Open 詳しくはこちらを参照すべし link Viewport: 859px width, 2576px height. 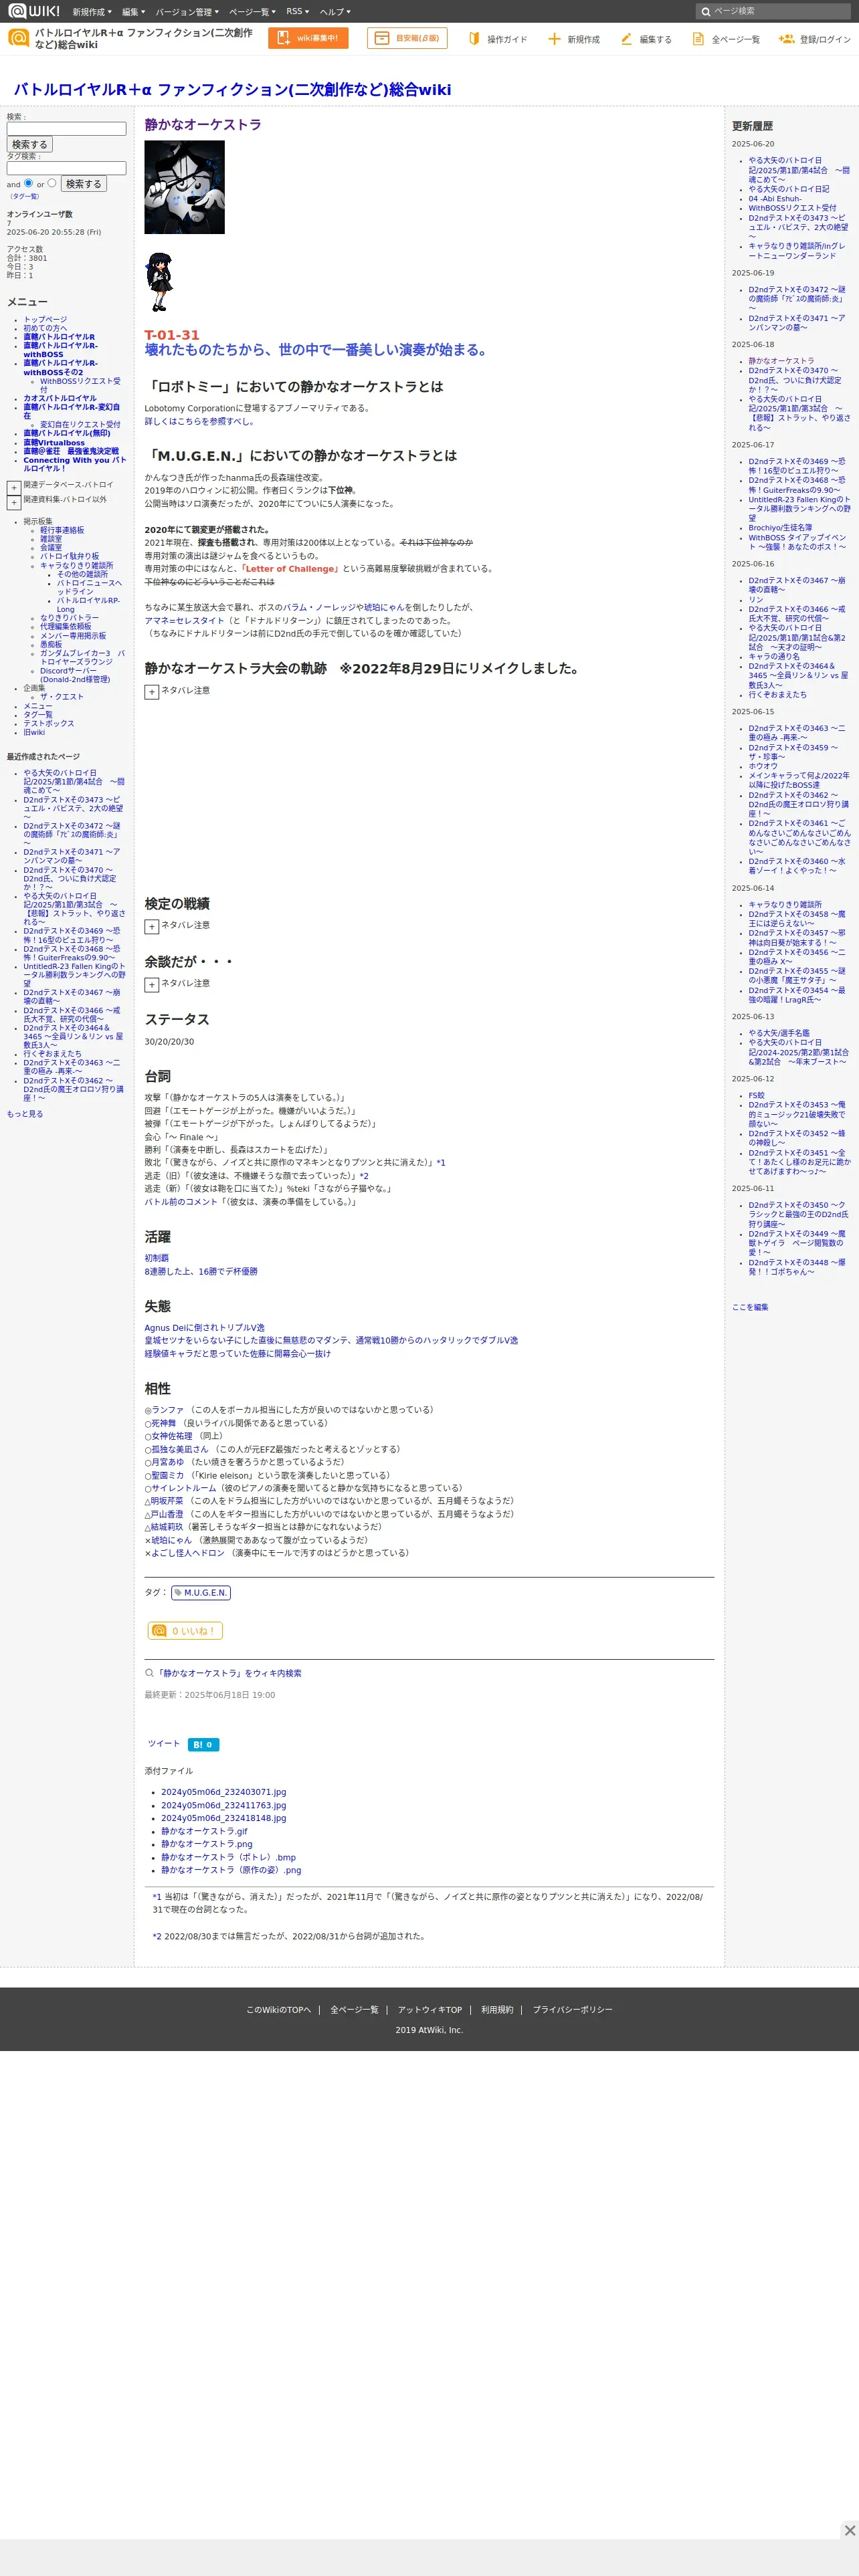coord(199,421)
